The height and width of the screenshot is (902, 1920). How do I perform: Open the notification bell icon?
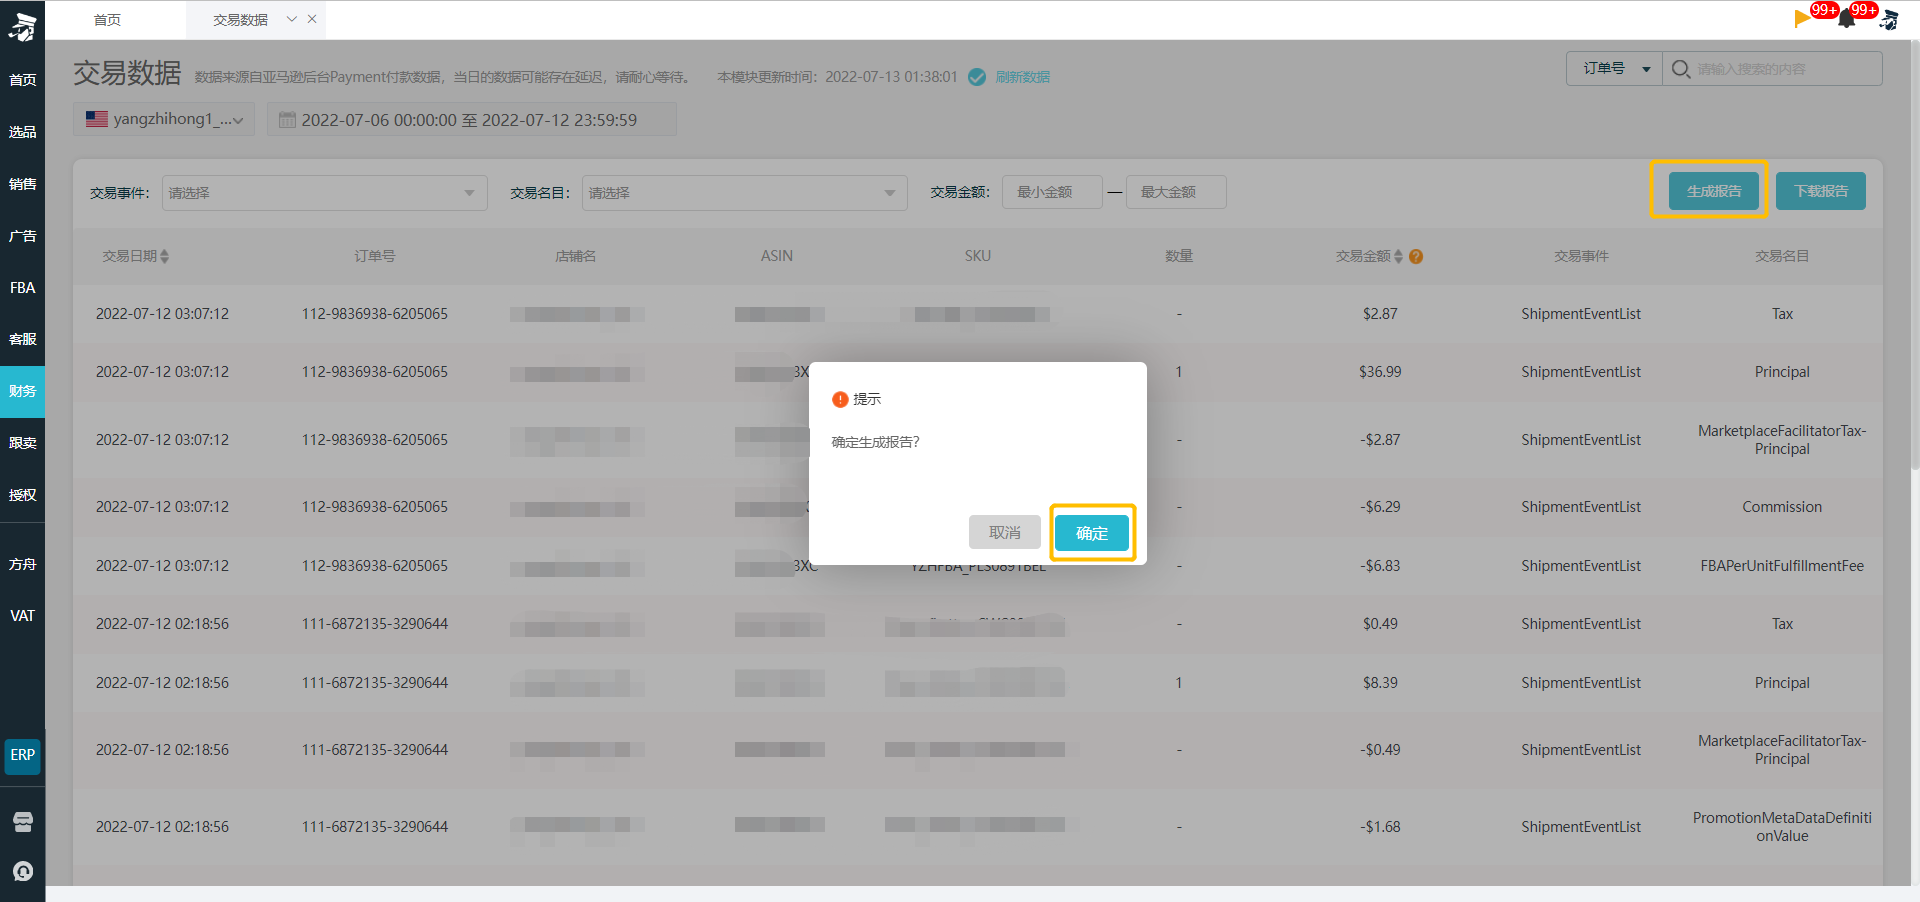point(1846,18)
